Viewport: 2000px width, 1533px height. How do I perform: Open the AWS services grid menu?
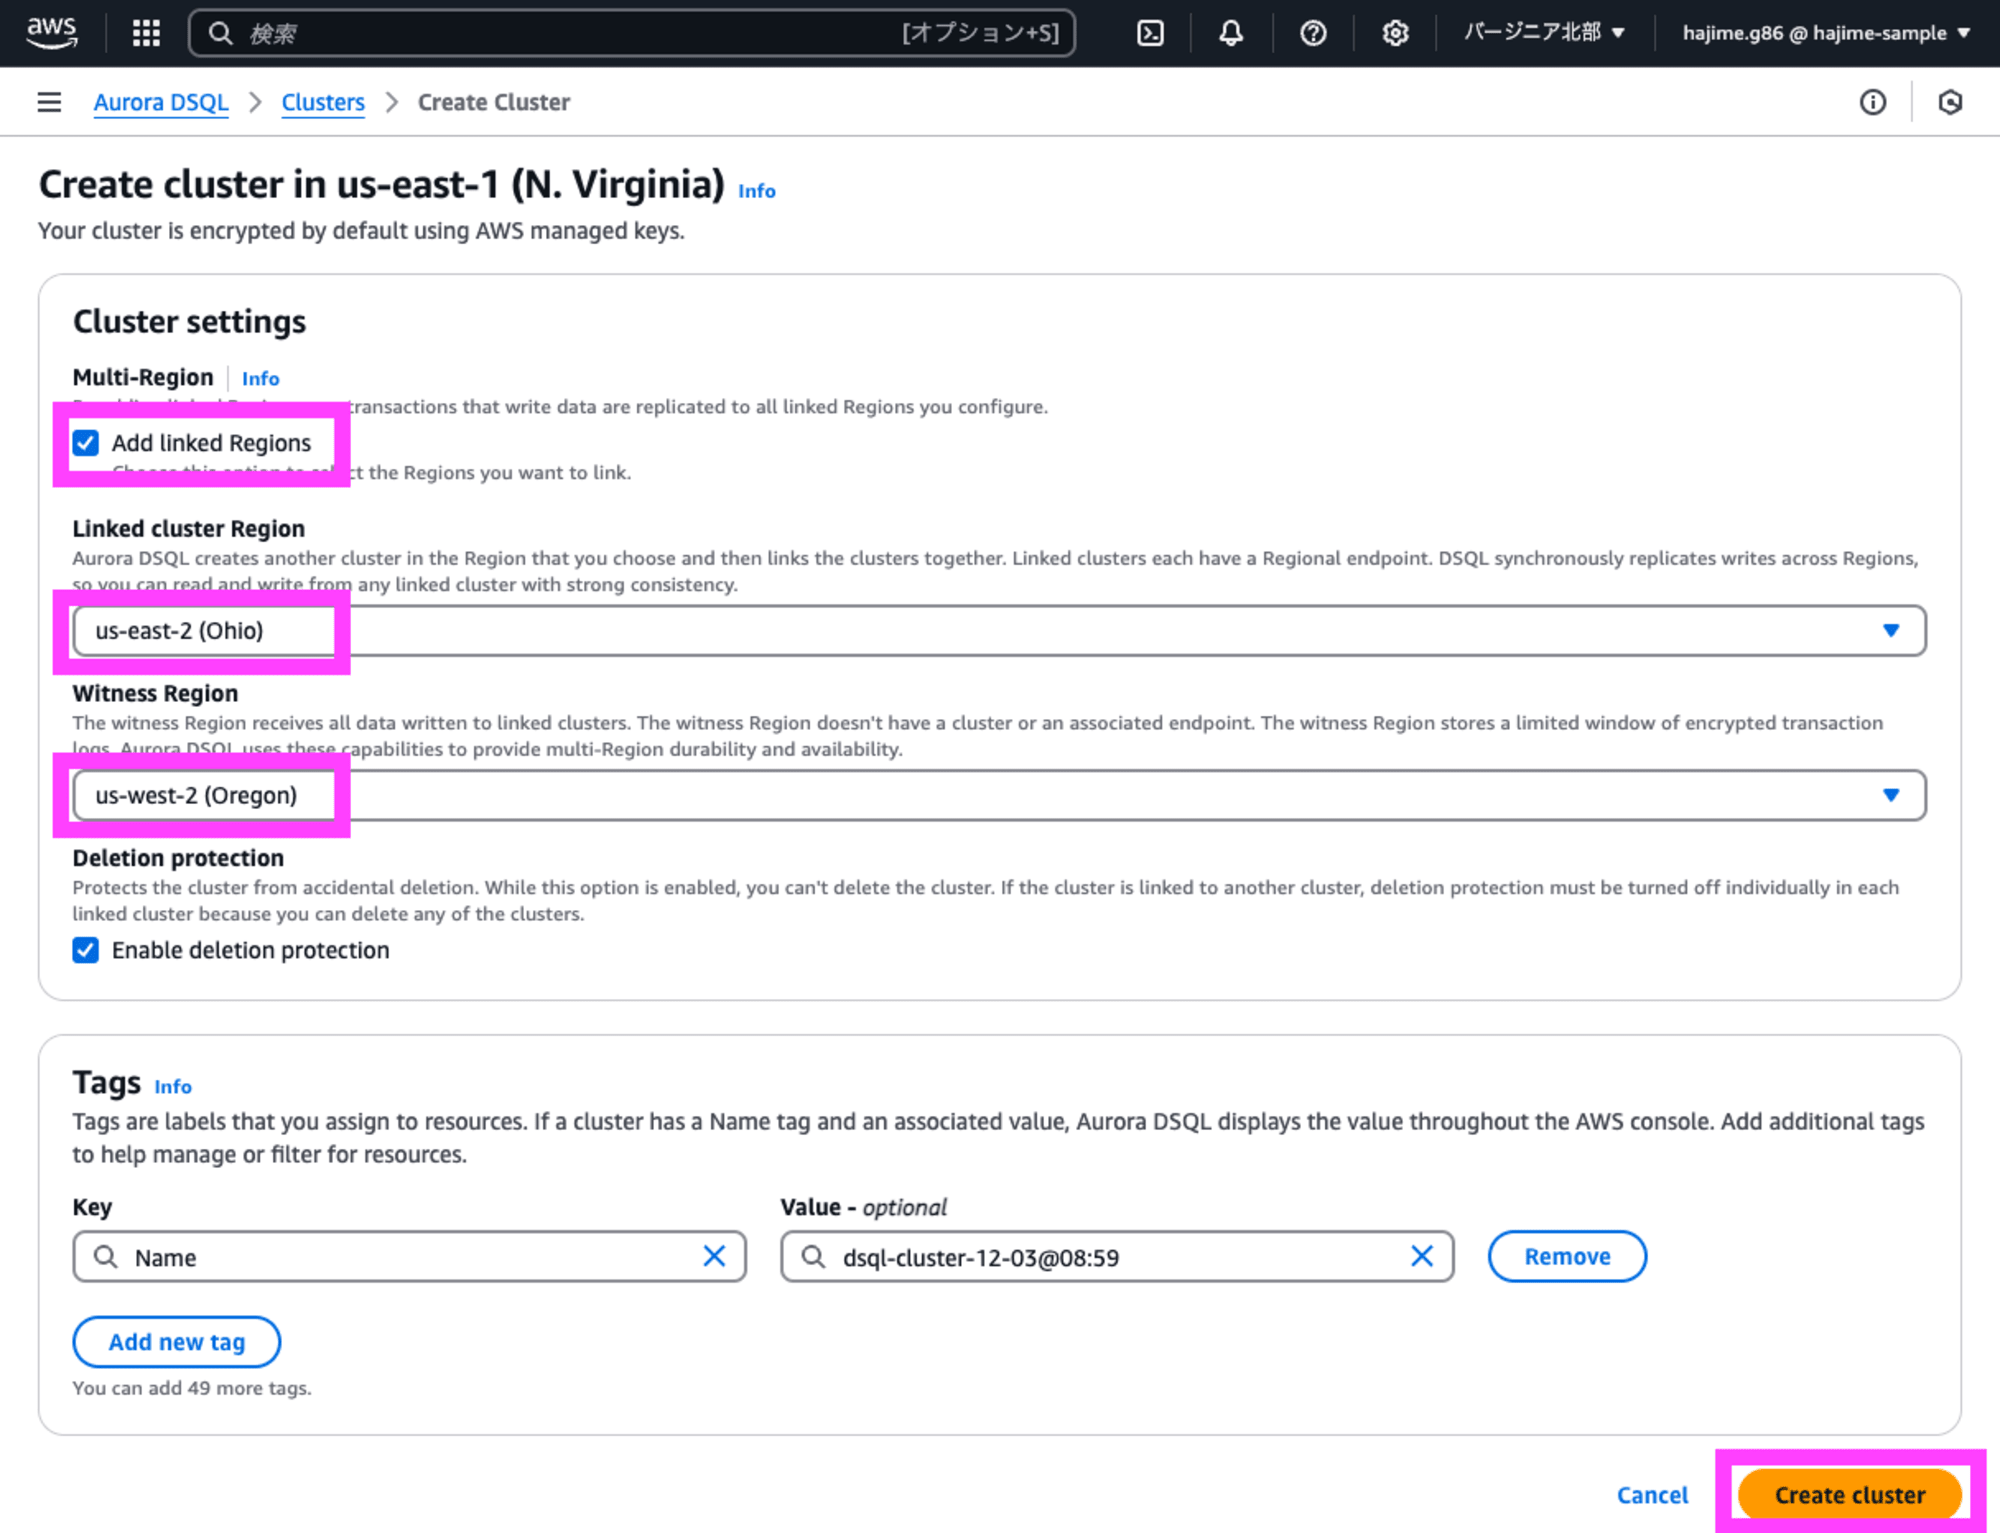[x=146, y=33]
